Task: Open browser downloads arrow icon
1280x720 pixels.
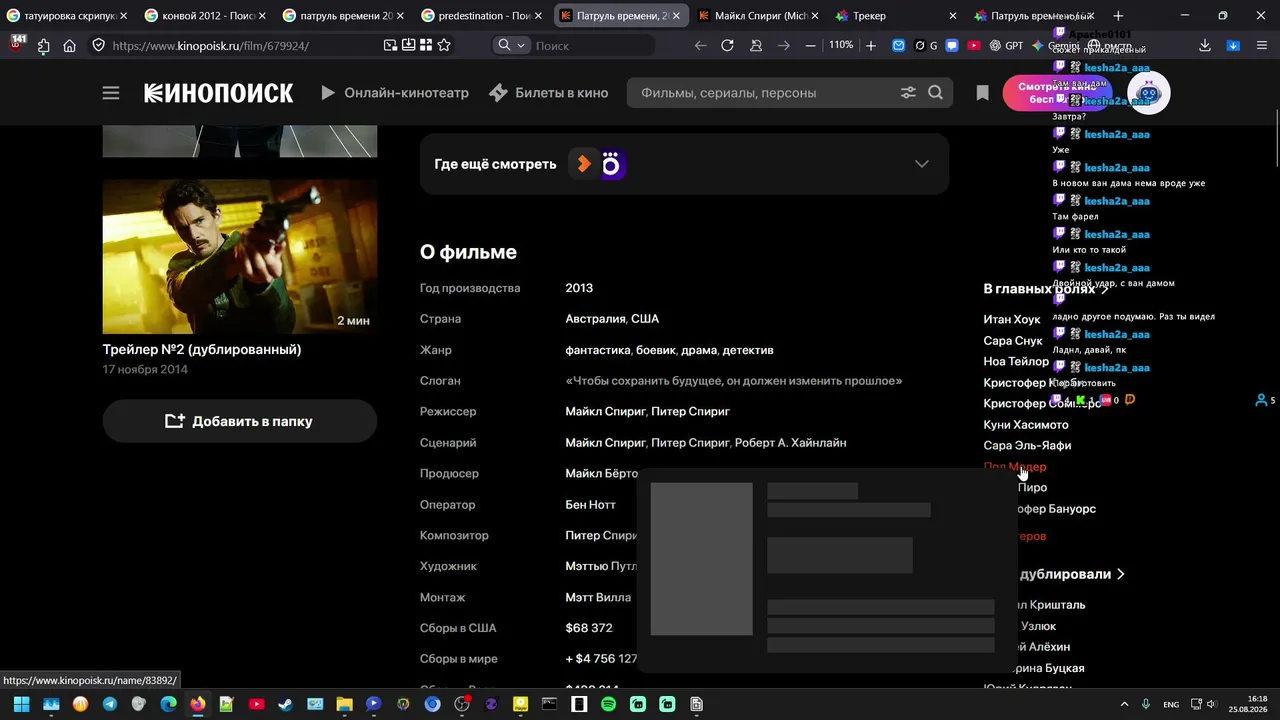Action: pyautogui.click(x=1205, y=46)
